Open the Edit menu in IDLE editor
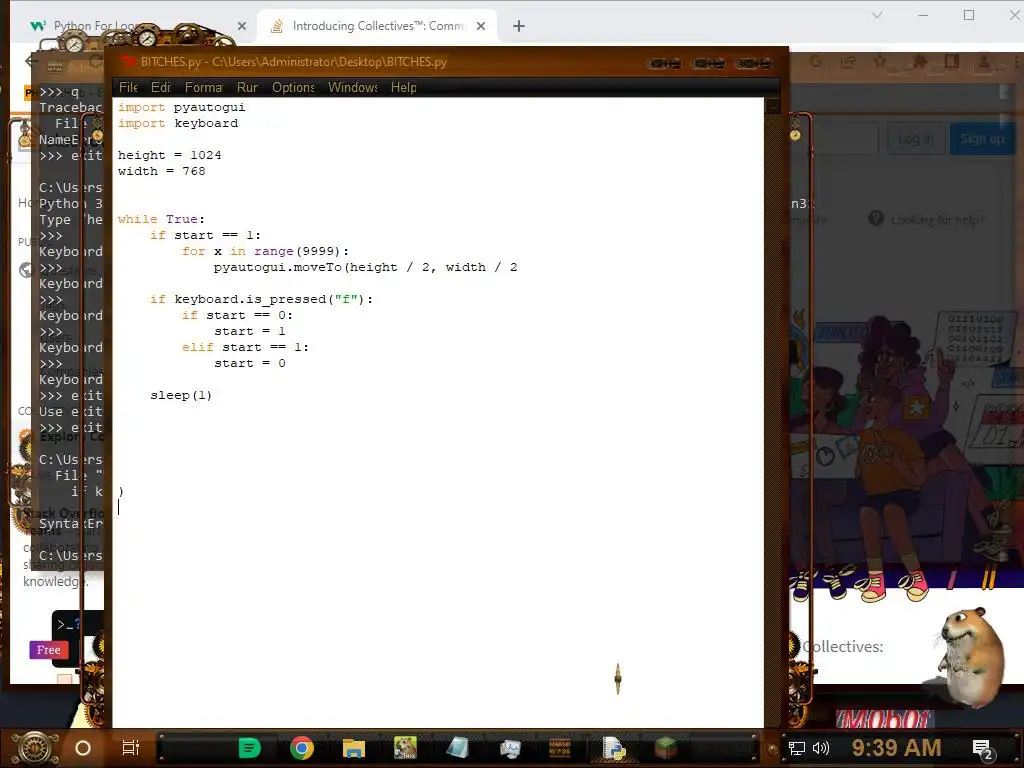Viewport: 1024px width, 768px height. tap(161, 88)
